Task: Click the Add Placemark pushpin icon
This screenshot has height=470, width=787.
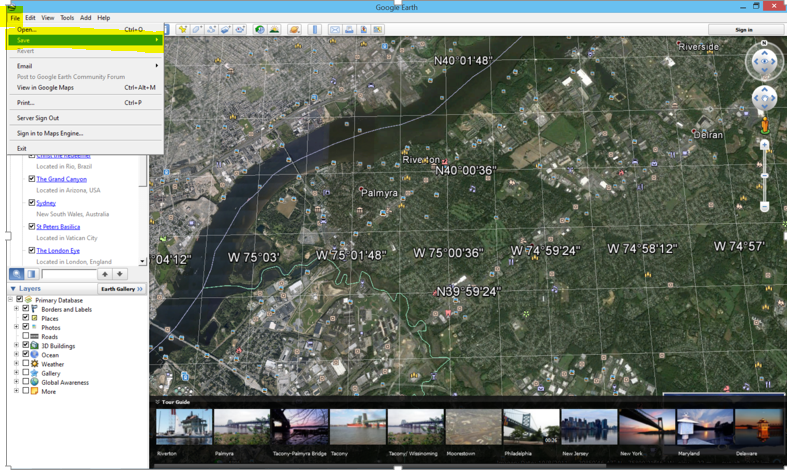Action: (x=182, y=30)
